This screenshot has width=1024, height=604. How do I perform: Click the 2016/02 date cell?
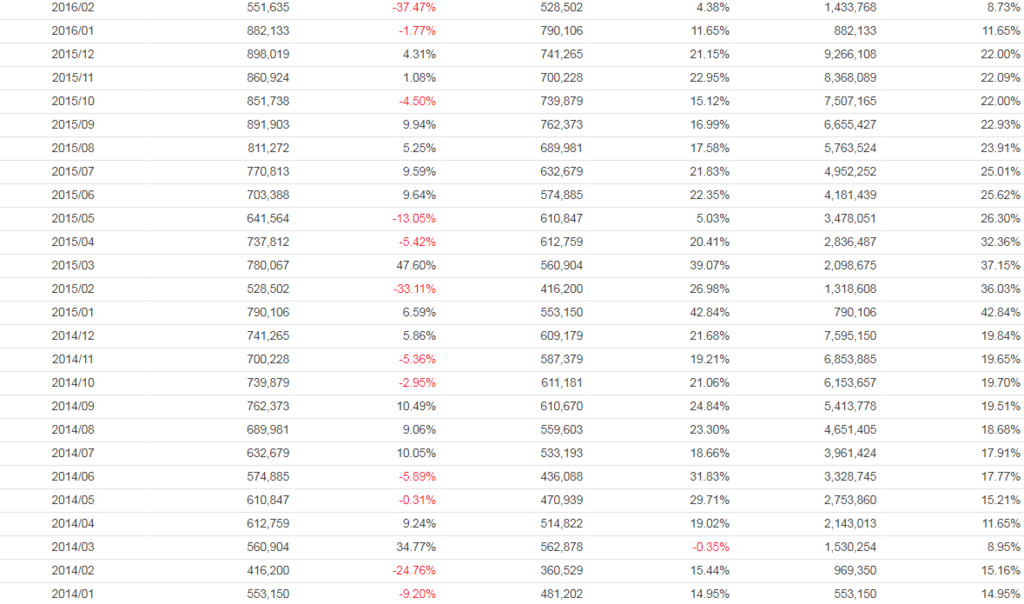[x=73, y=7]
